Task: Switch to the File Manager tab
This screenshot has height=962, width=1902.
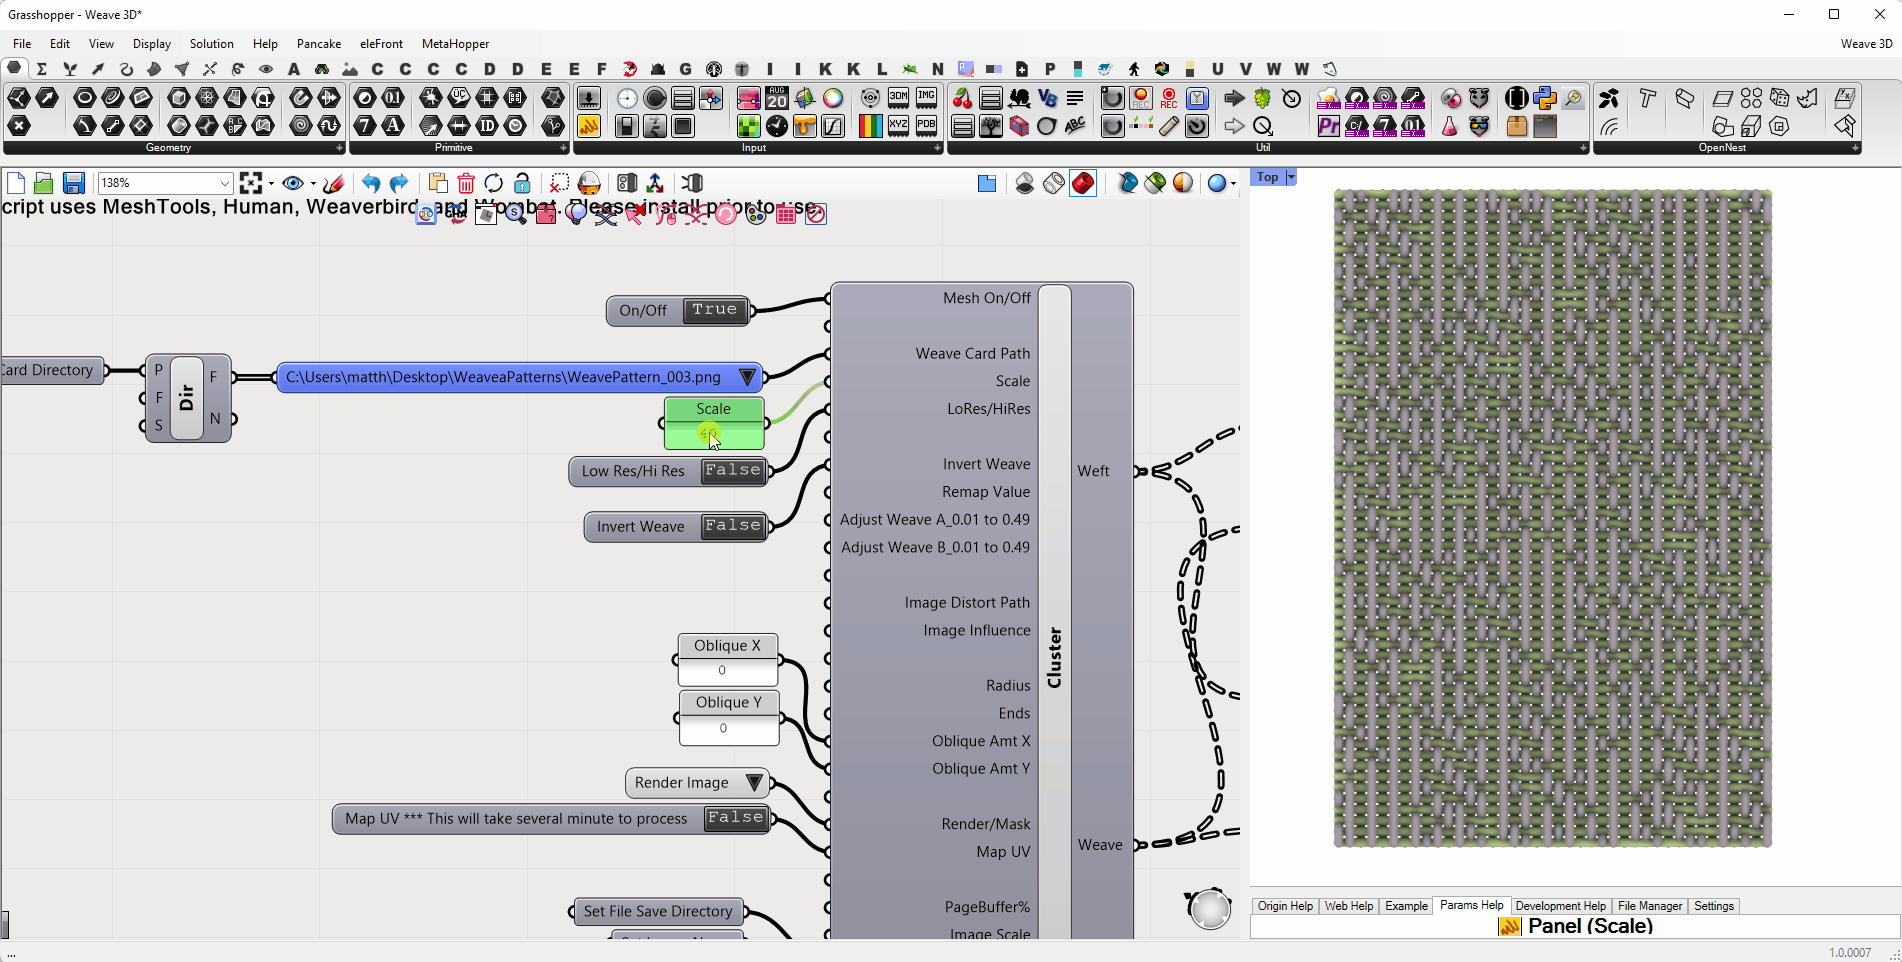Action: pos(1649,906)
